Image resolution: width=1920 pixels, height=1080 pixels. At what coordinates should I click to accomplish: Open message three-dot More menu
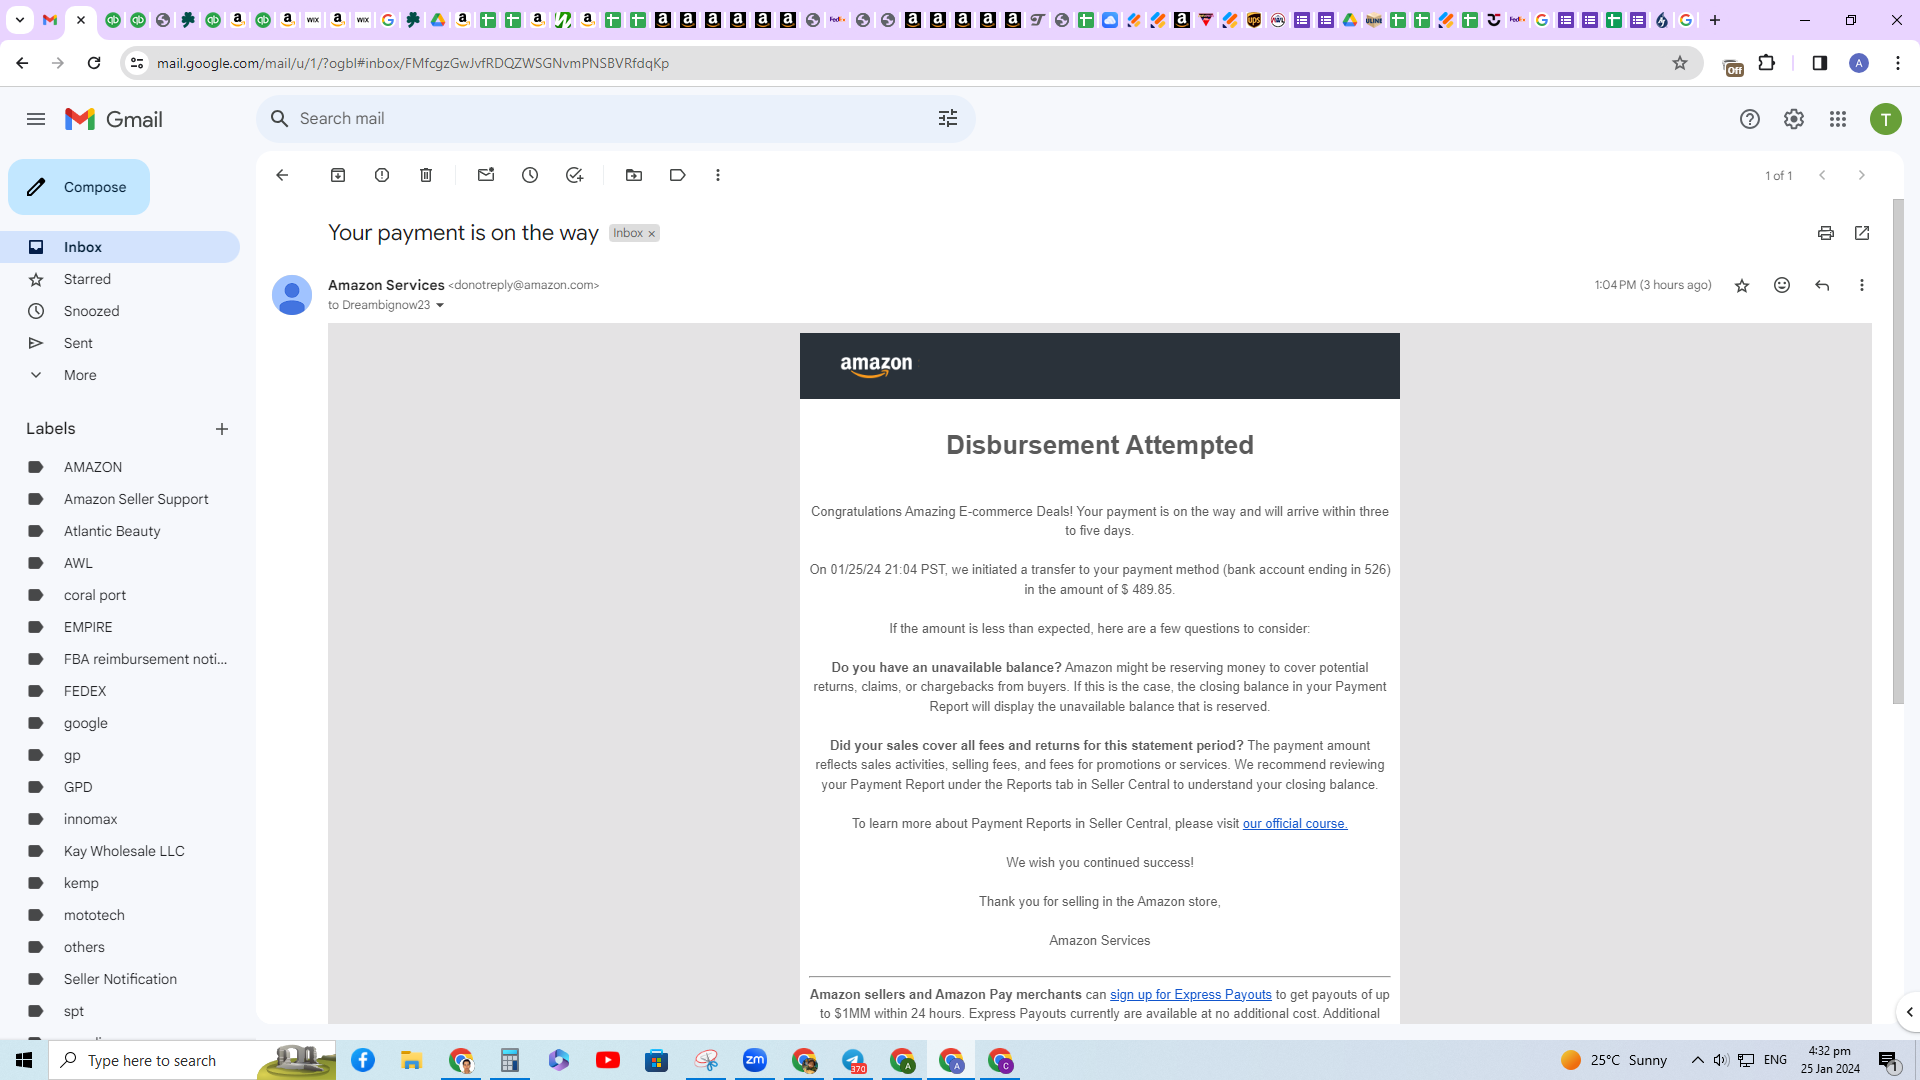(1862, 286)
